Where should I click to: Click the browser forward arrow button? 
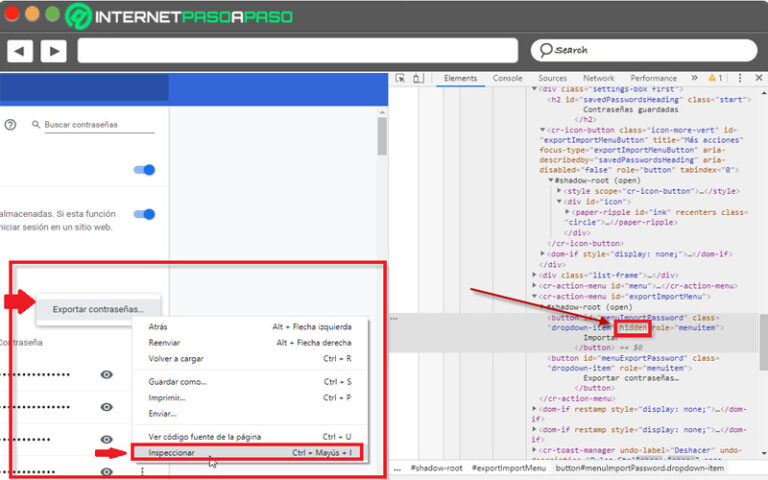click(x=53, y=50)
